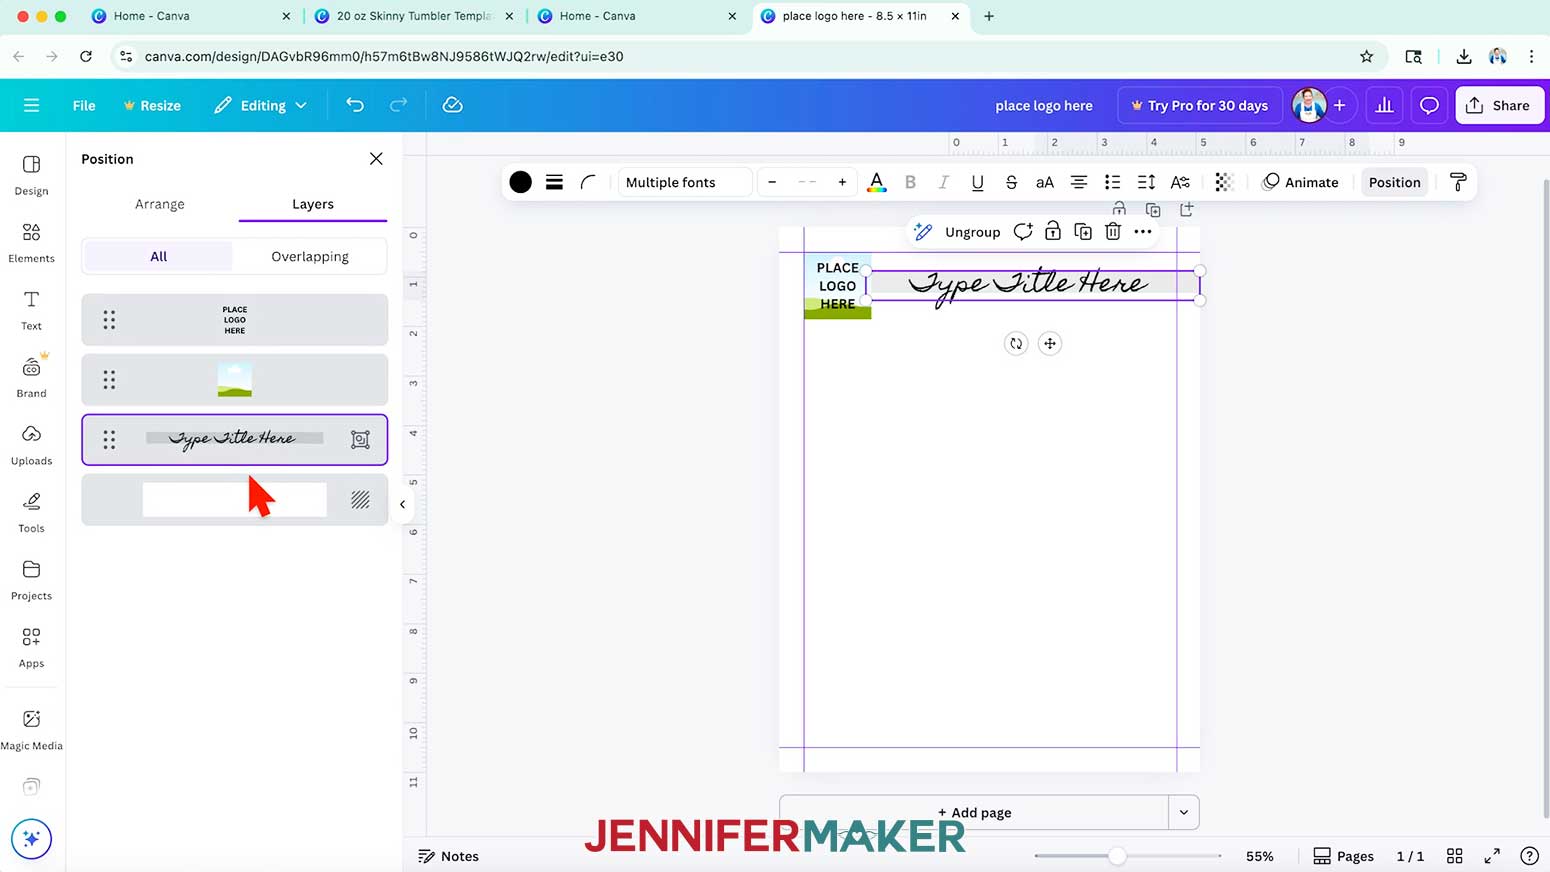The image size is (1550, 872).
Task: Open the black fill color swatch
Action: [520, 182]
